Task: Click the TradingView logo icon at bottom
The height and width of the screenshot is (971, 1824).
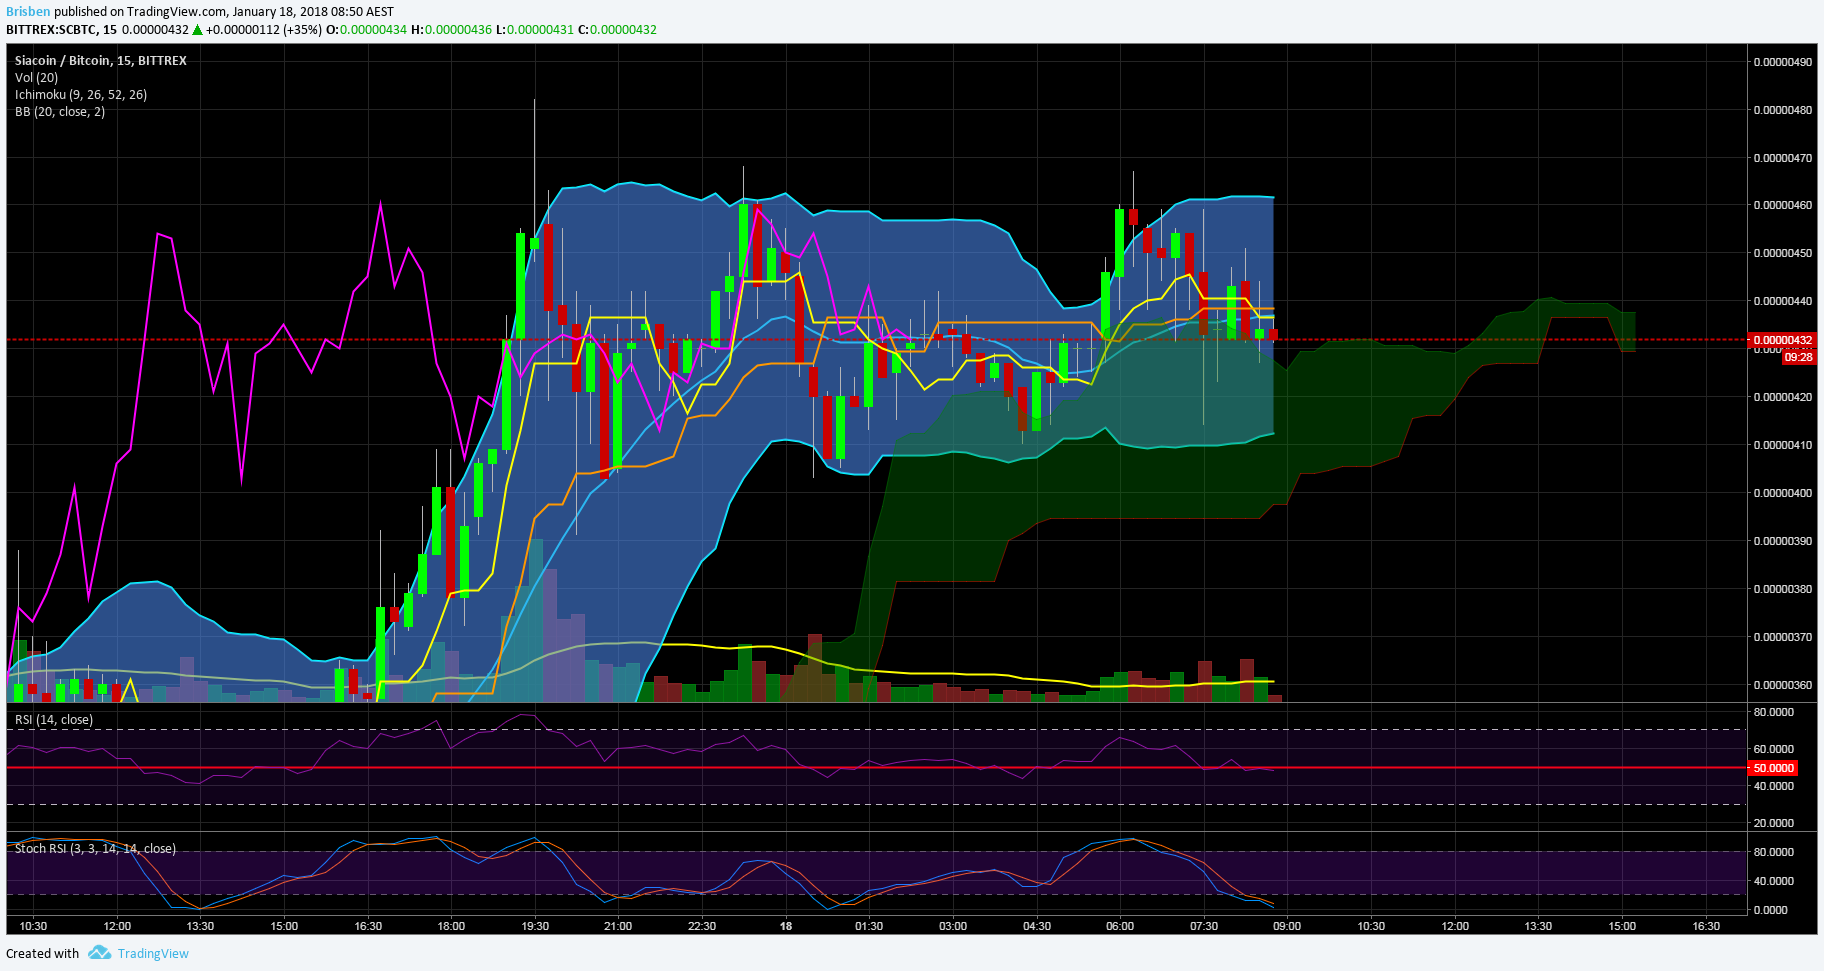Action: coord(99,953)
